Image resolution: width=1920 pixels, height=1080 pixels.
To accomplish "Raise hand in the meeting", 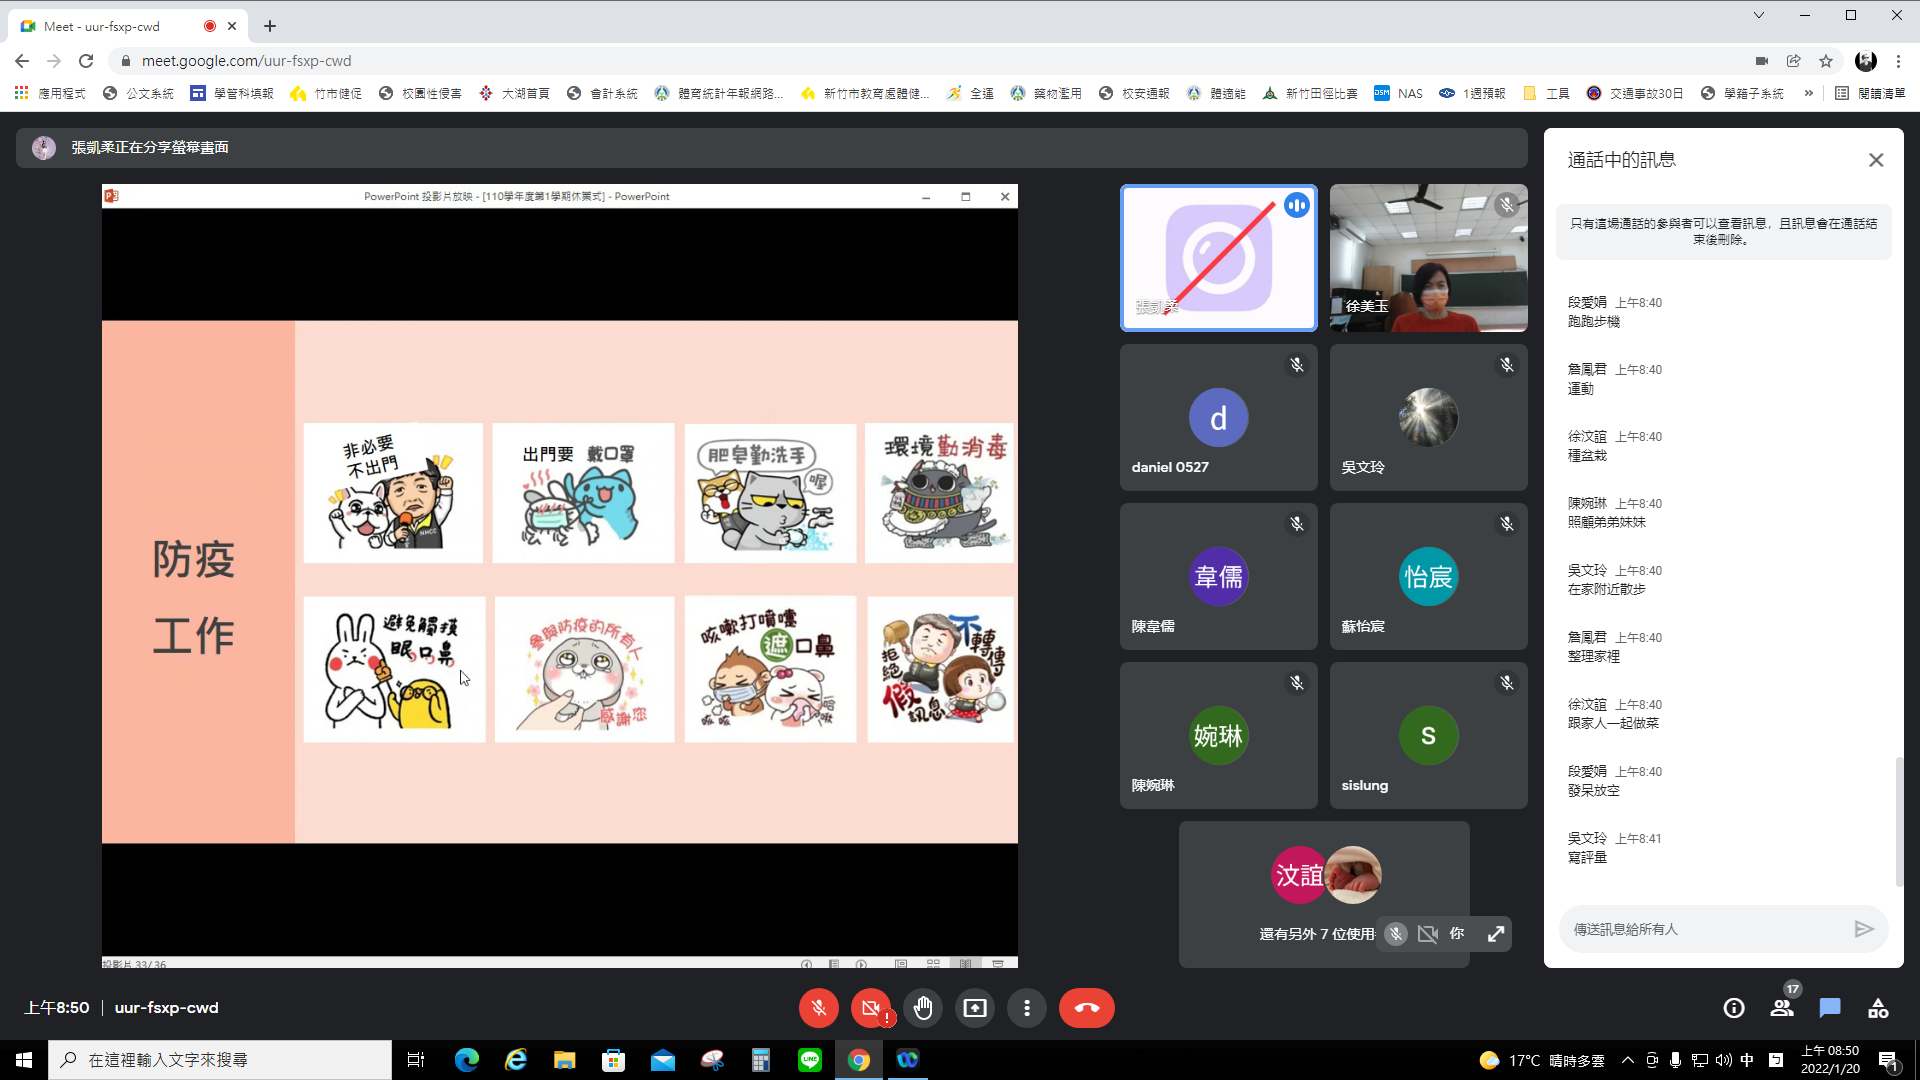I will pos(922,1008).
